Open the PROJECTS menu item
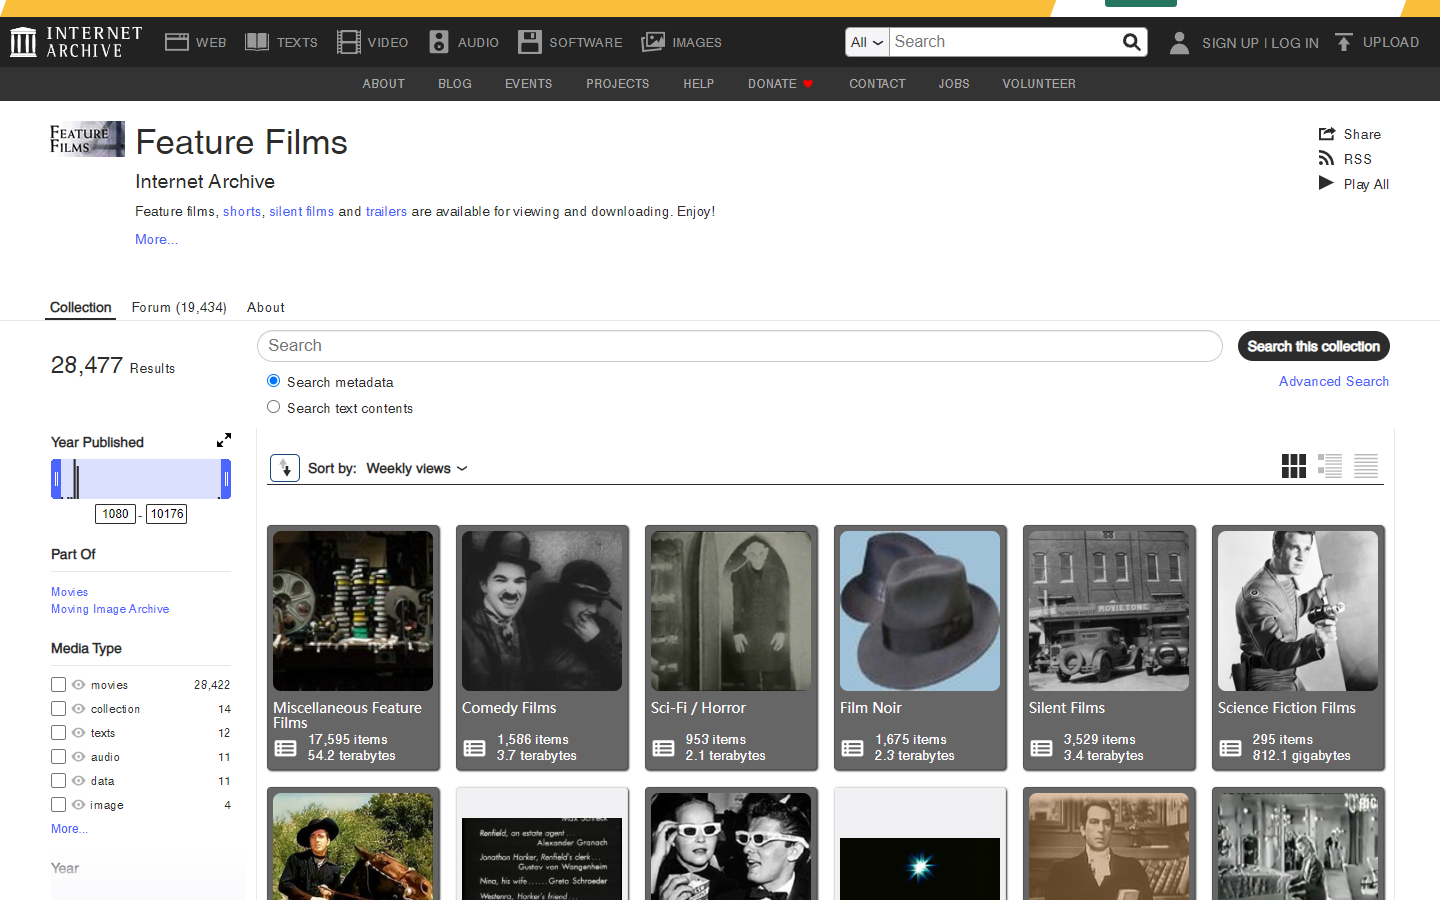The width and height of the screenshot is (1440, 900). click(x=618, y=84)
